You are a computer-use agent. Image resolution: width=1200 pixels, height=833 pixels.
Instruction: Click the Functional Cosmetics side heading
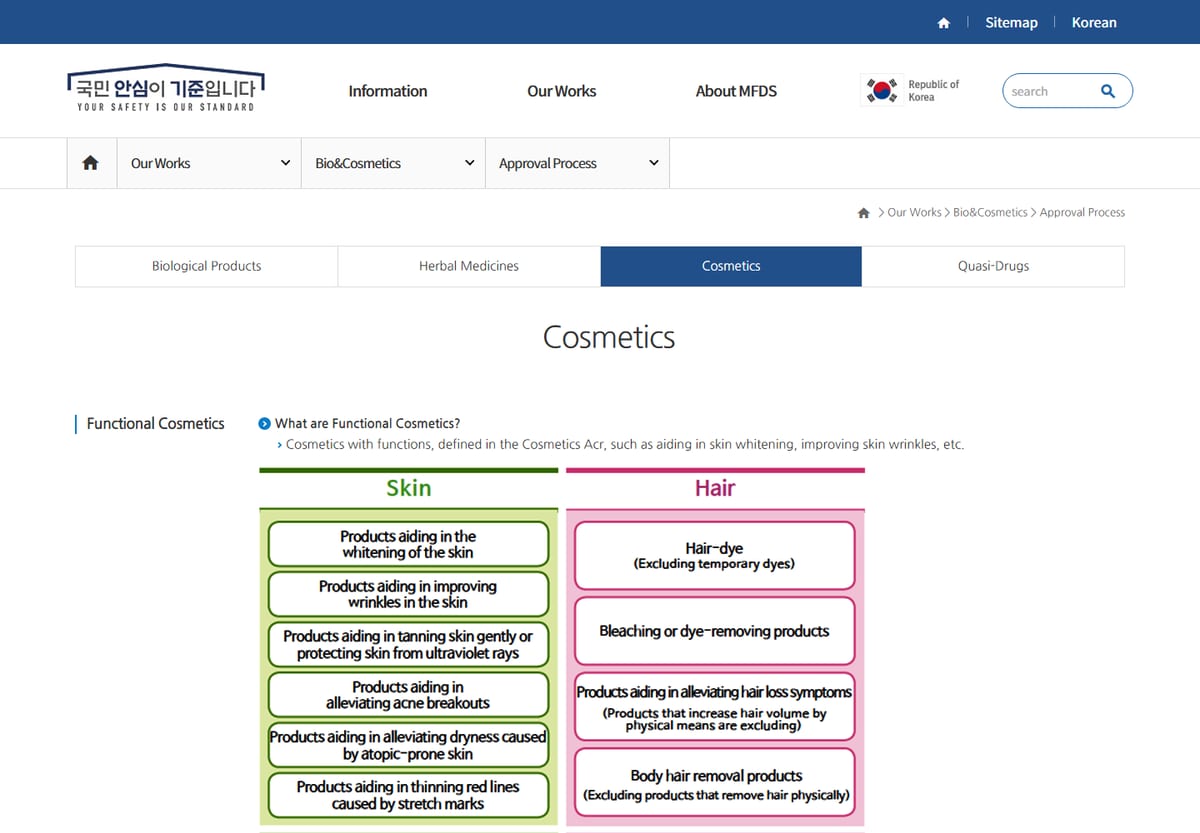pos(155,424)
